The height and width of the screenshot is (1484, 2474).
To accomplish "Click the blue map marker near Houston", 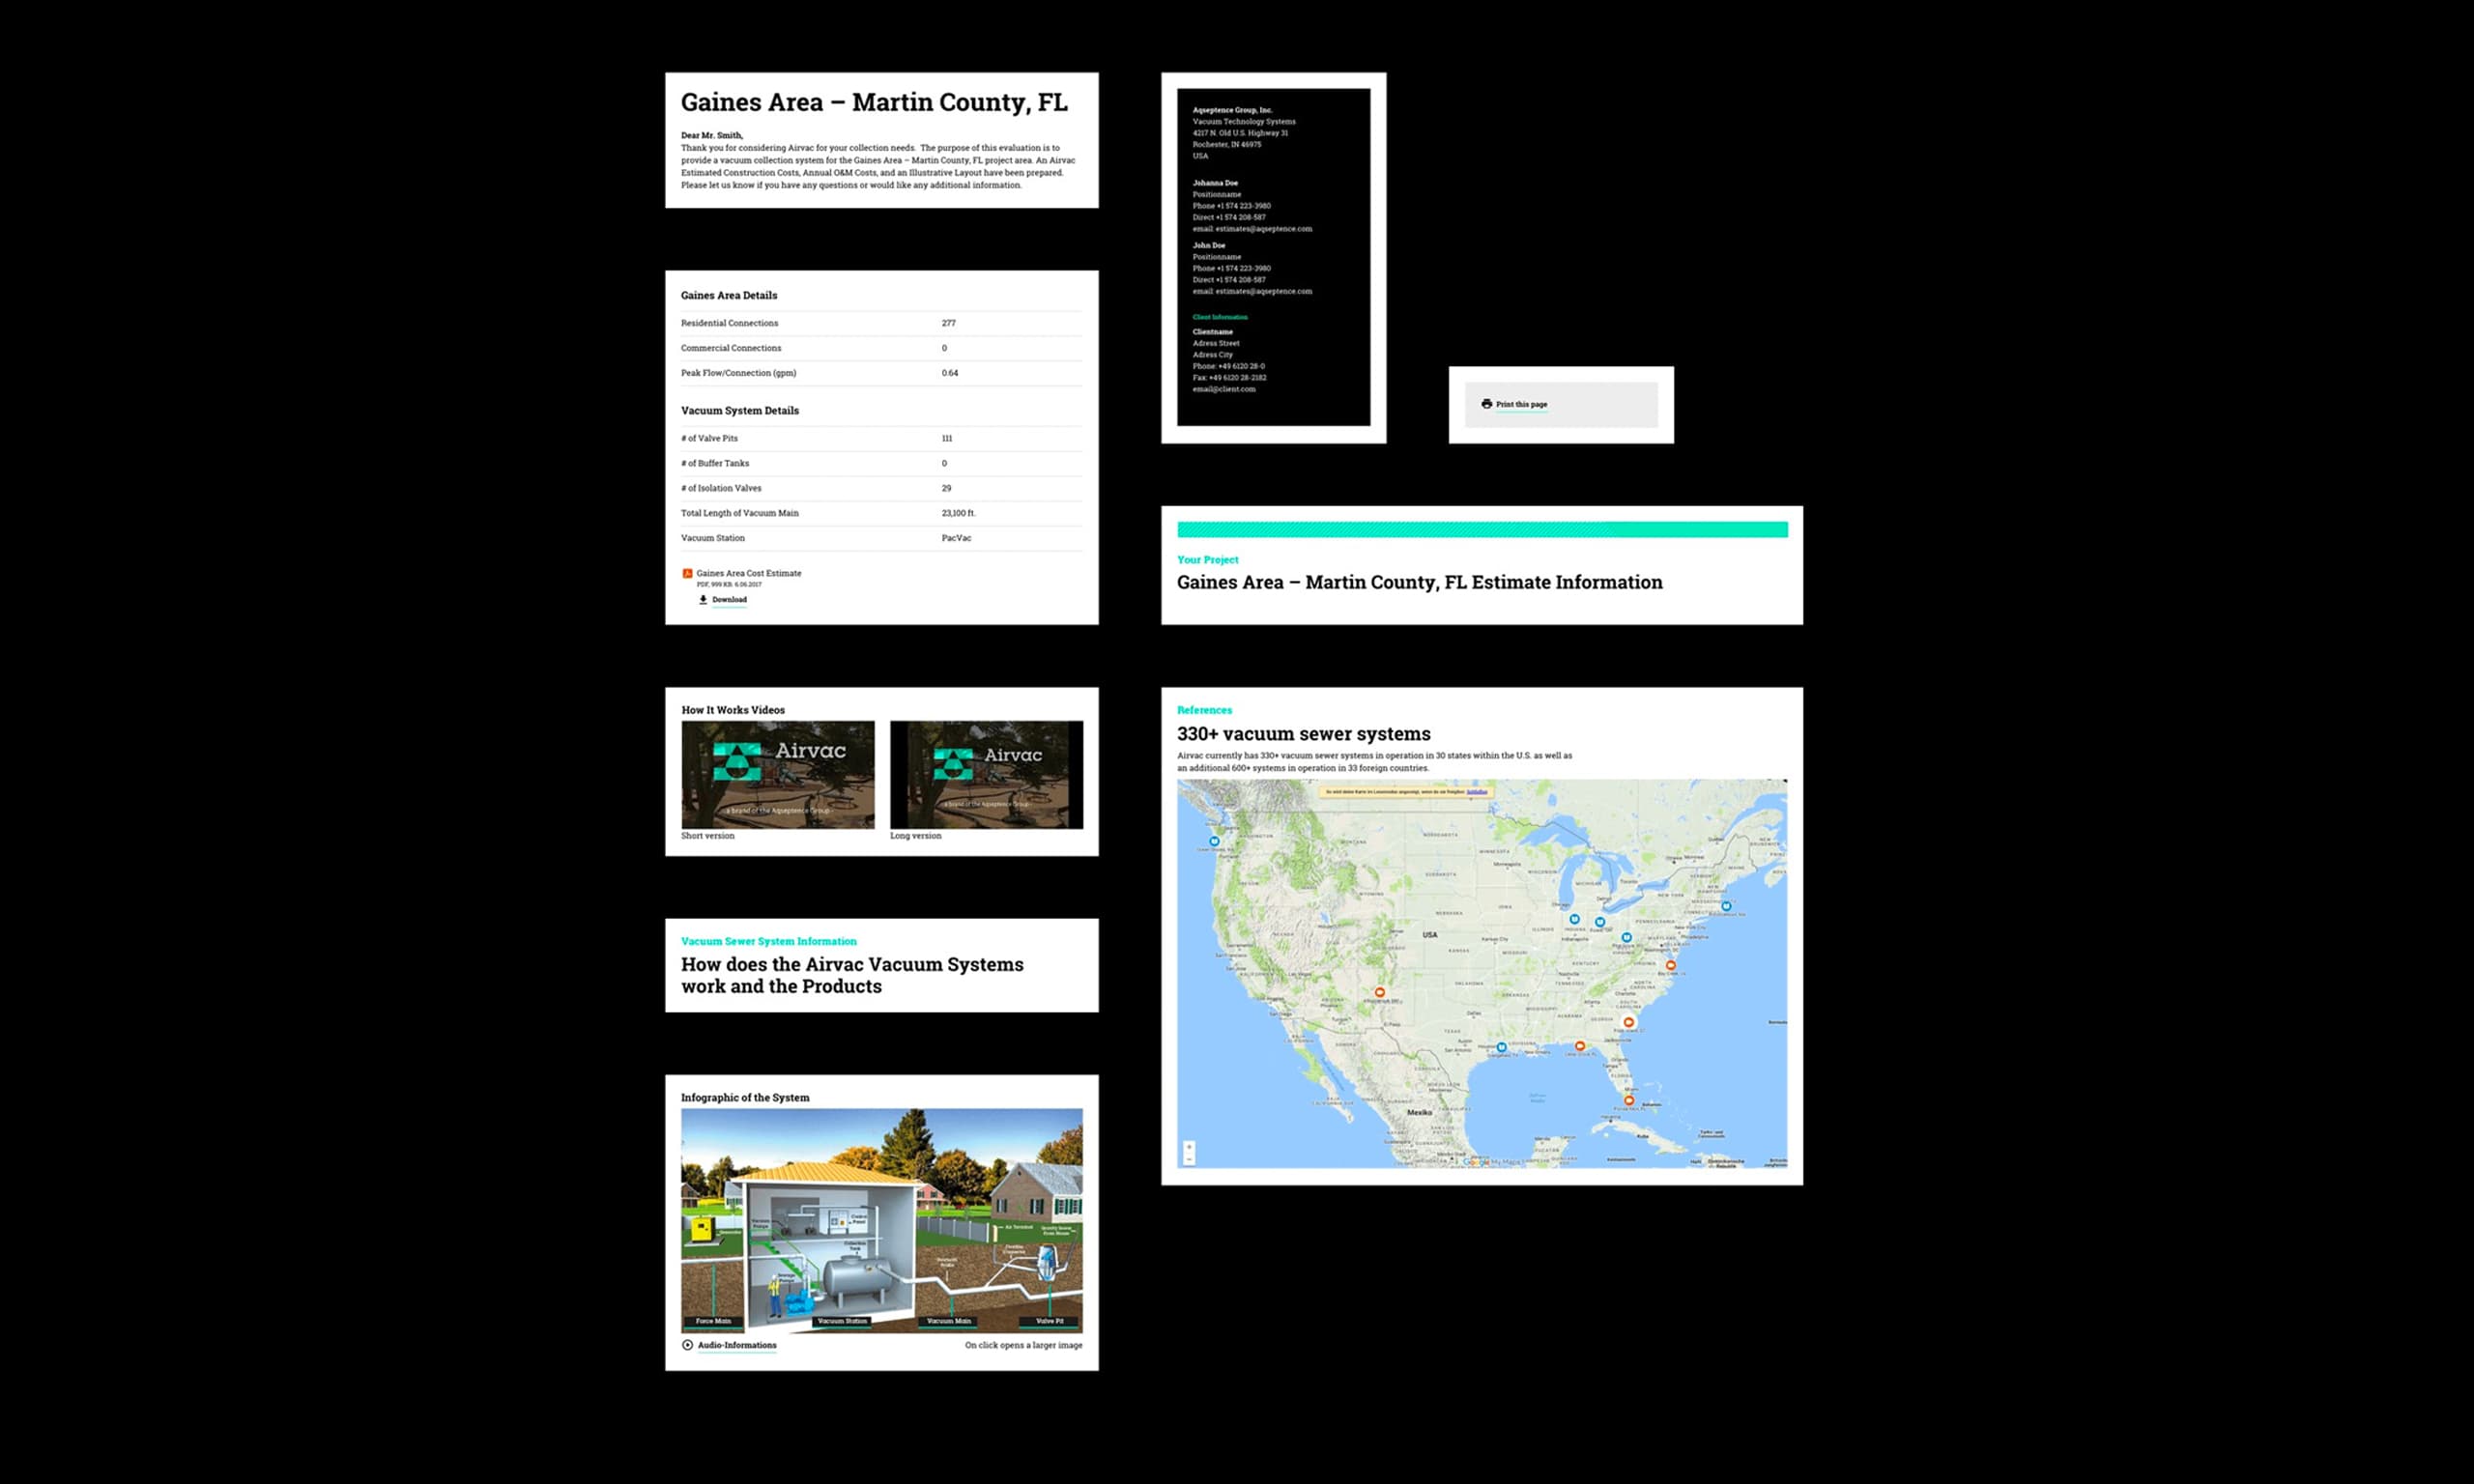I will [1501, 1047].
